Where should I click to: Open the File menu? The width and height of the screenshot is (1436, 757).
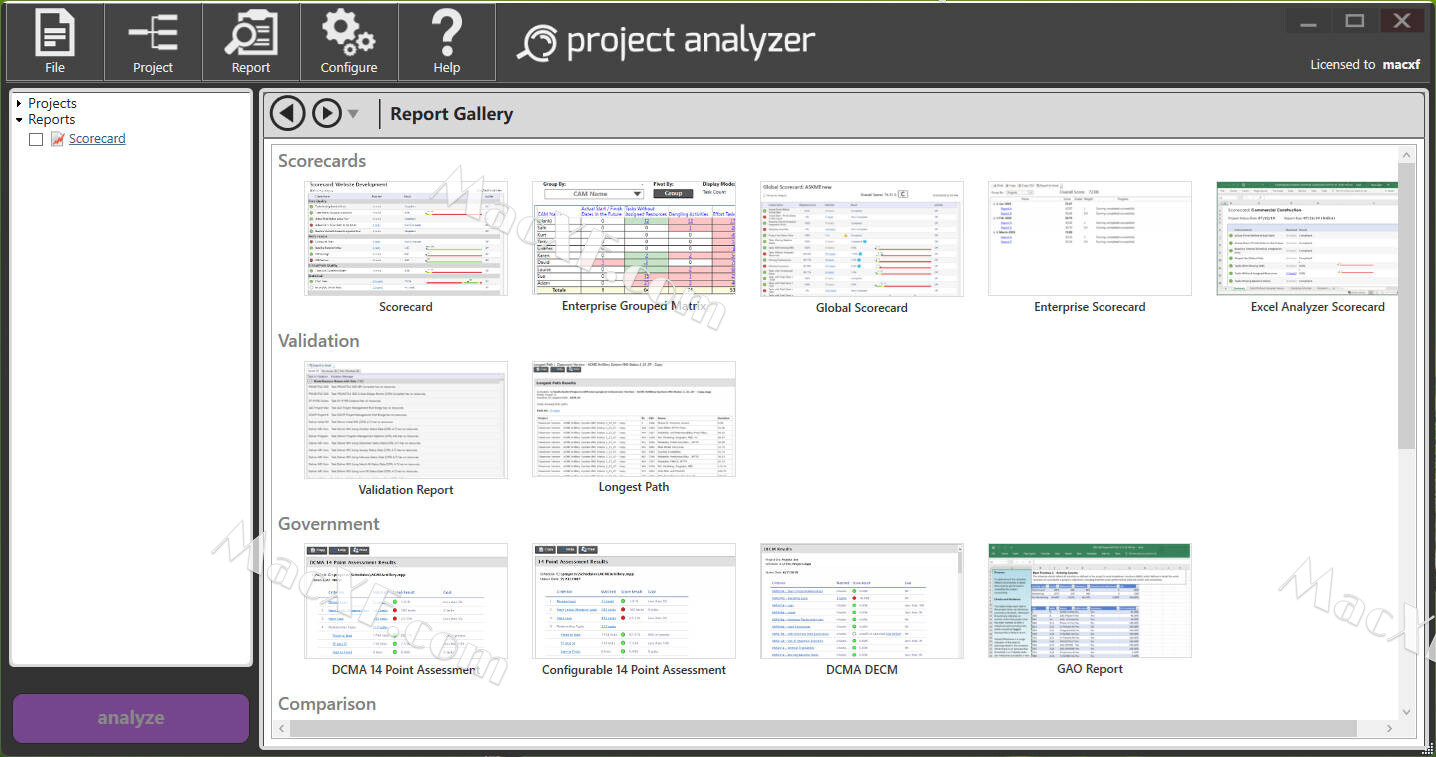[54, 41]
